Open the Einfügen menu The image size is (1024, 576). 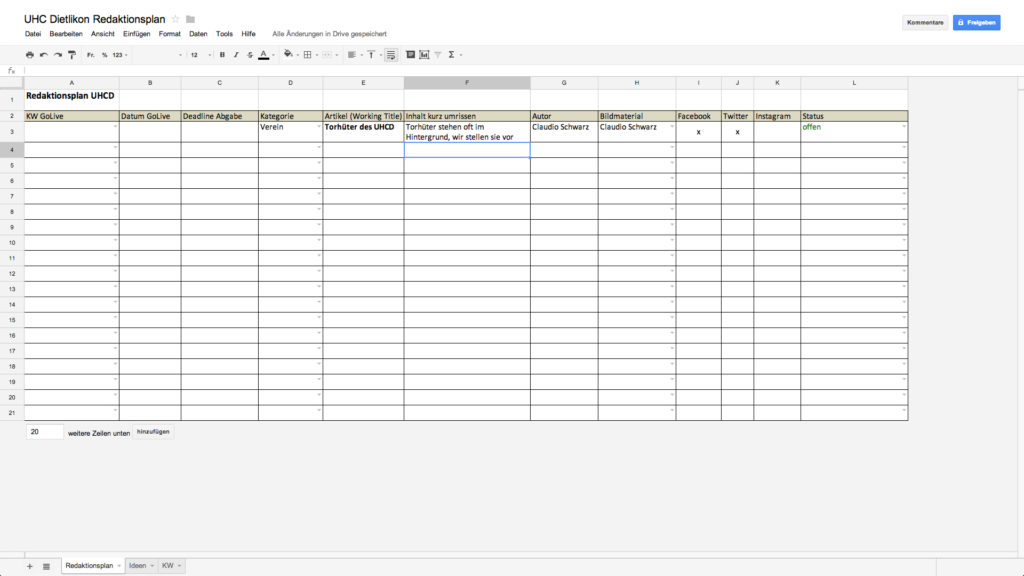[x=137, y=34]
